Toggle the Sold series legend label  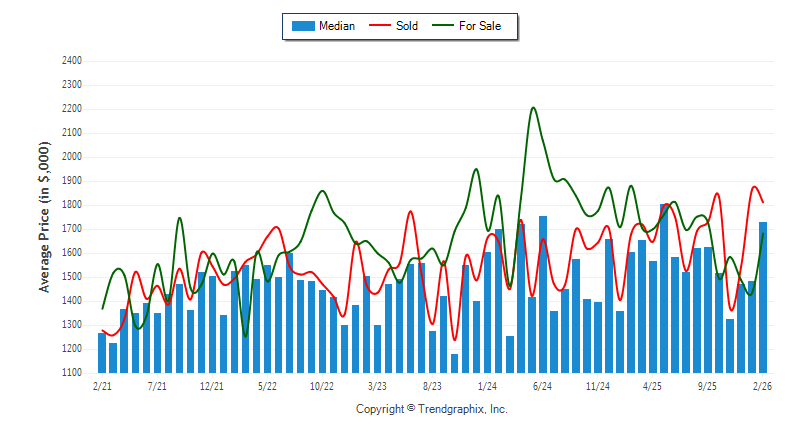(x=407, y=26)
